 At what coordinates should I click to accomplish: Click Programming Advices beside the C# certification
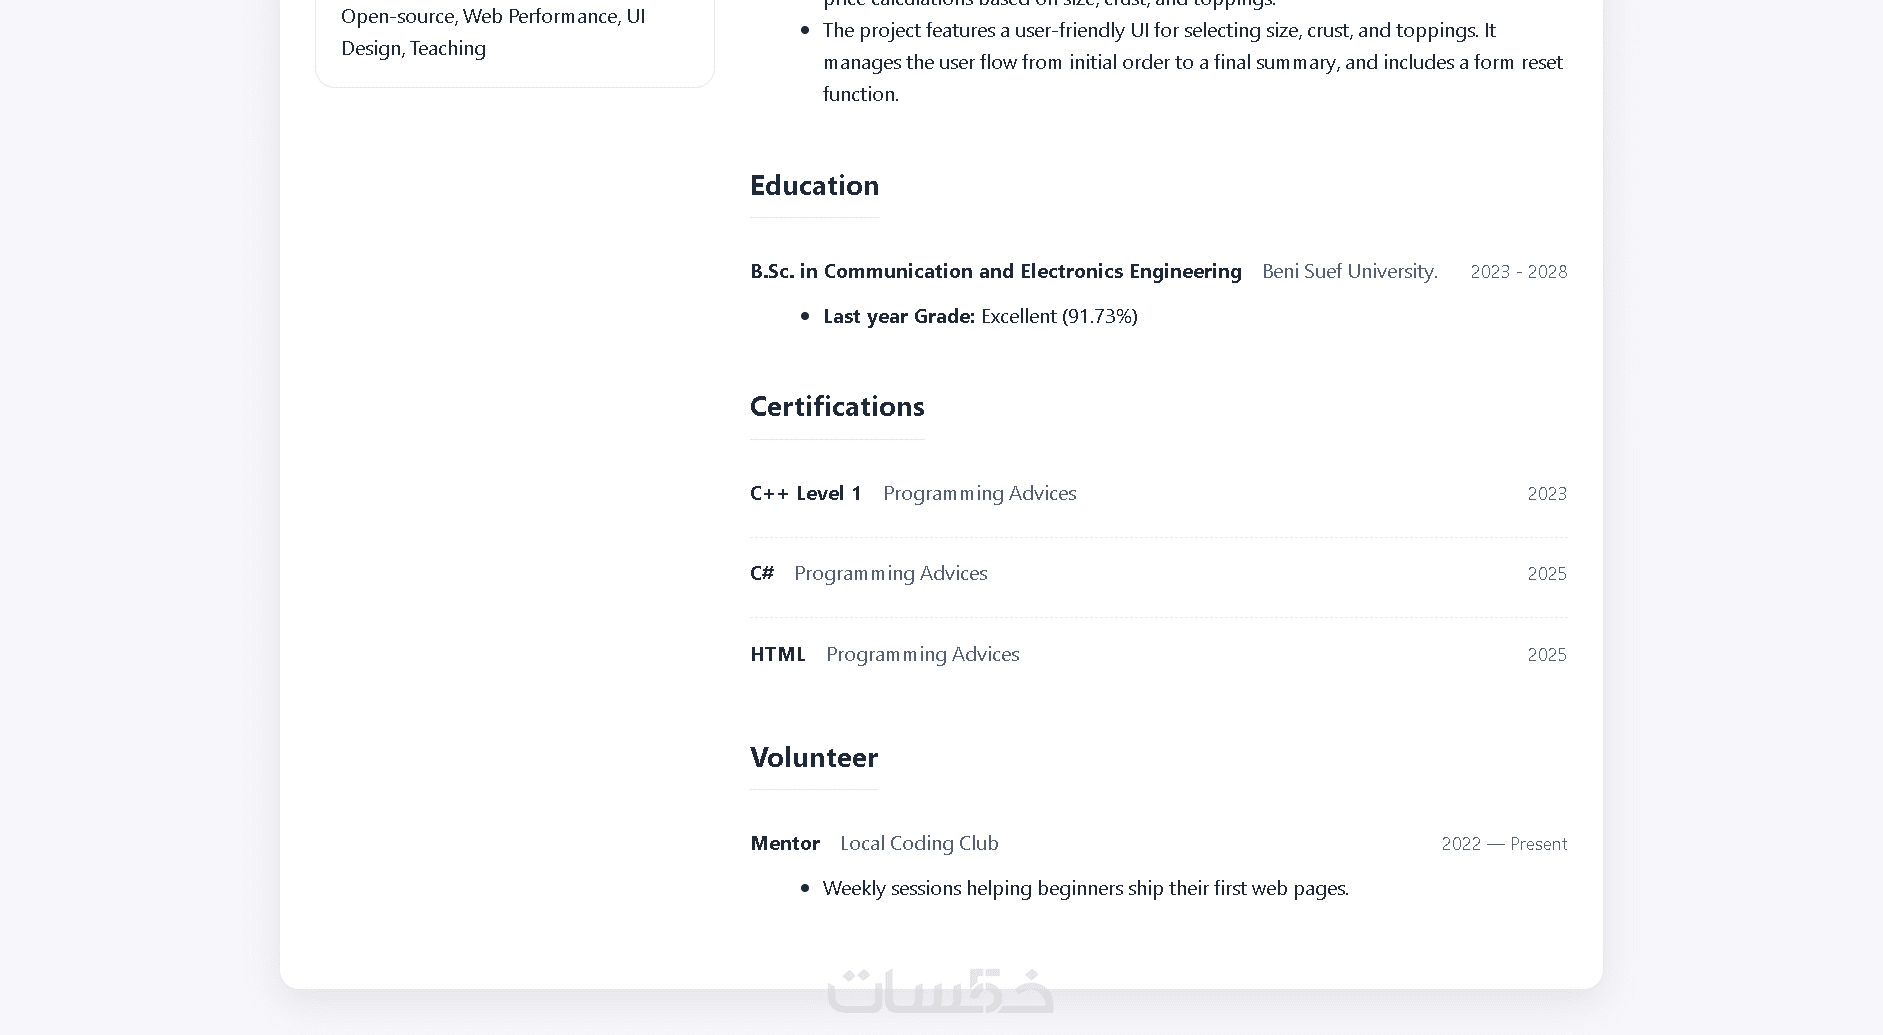[890, 573]
